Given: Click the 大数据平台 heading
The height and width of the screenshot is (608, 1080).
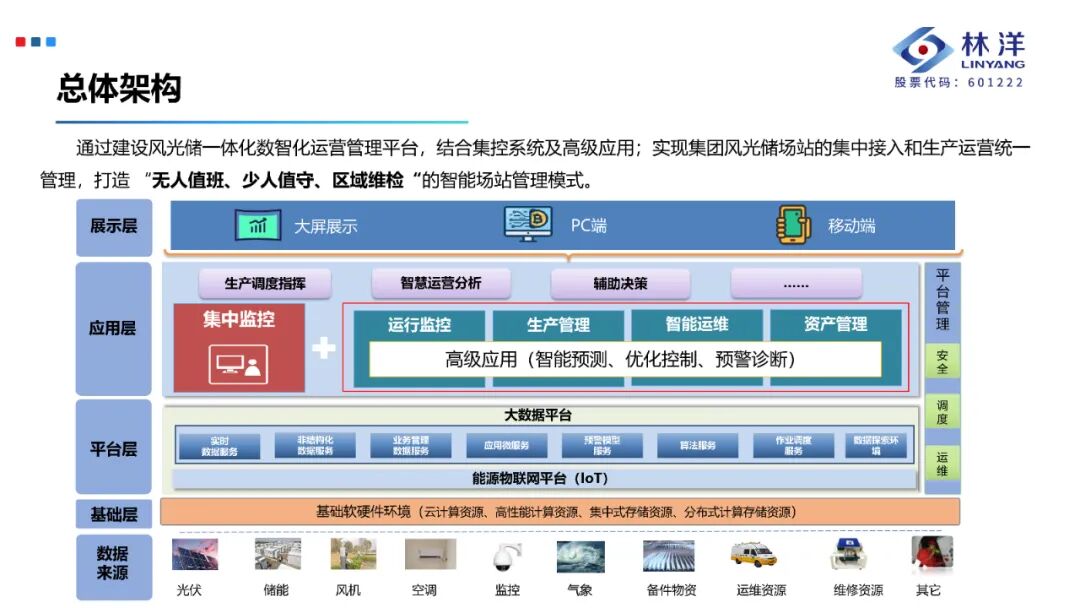Looking at the screenshot, I should pos(538,415).
